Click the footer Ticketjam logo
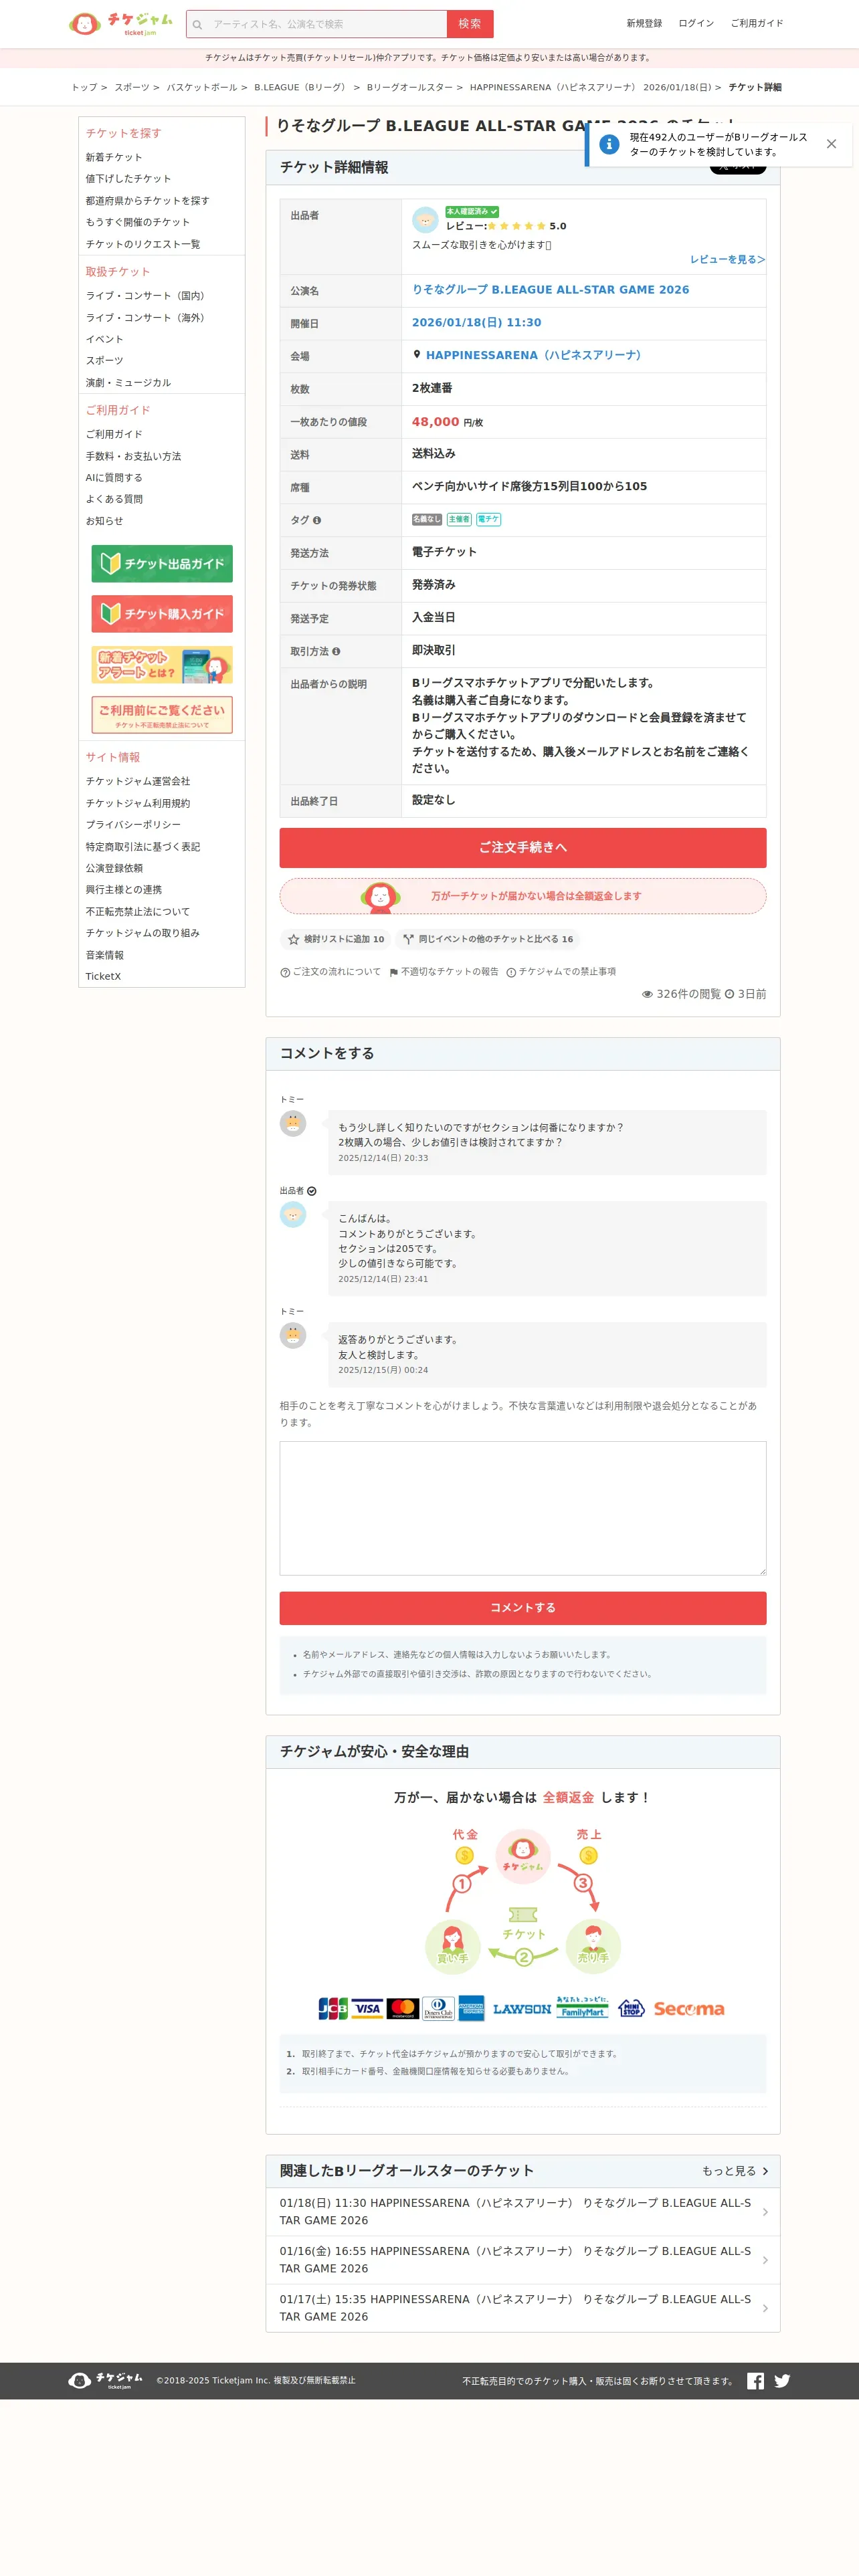 pyautogui.click(x=106, y=2380)
